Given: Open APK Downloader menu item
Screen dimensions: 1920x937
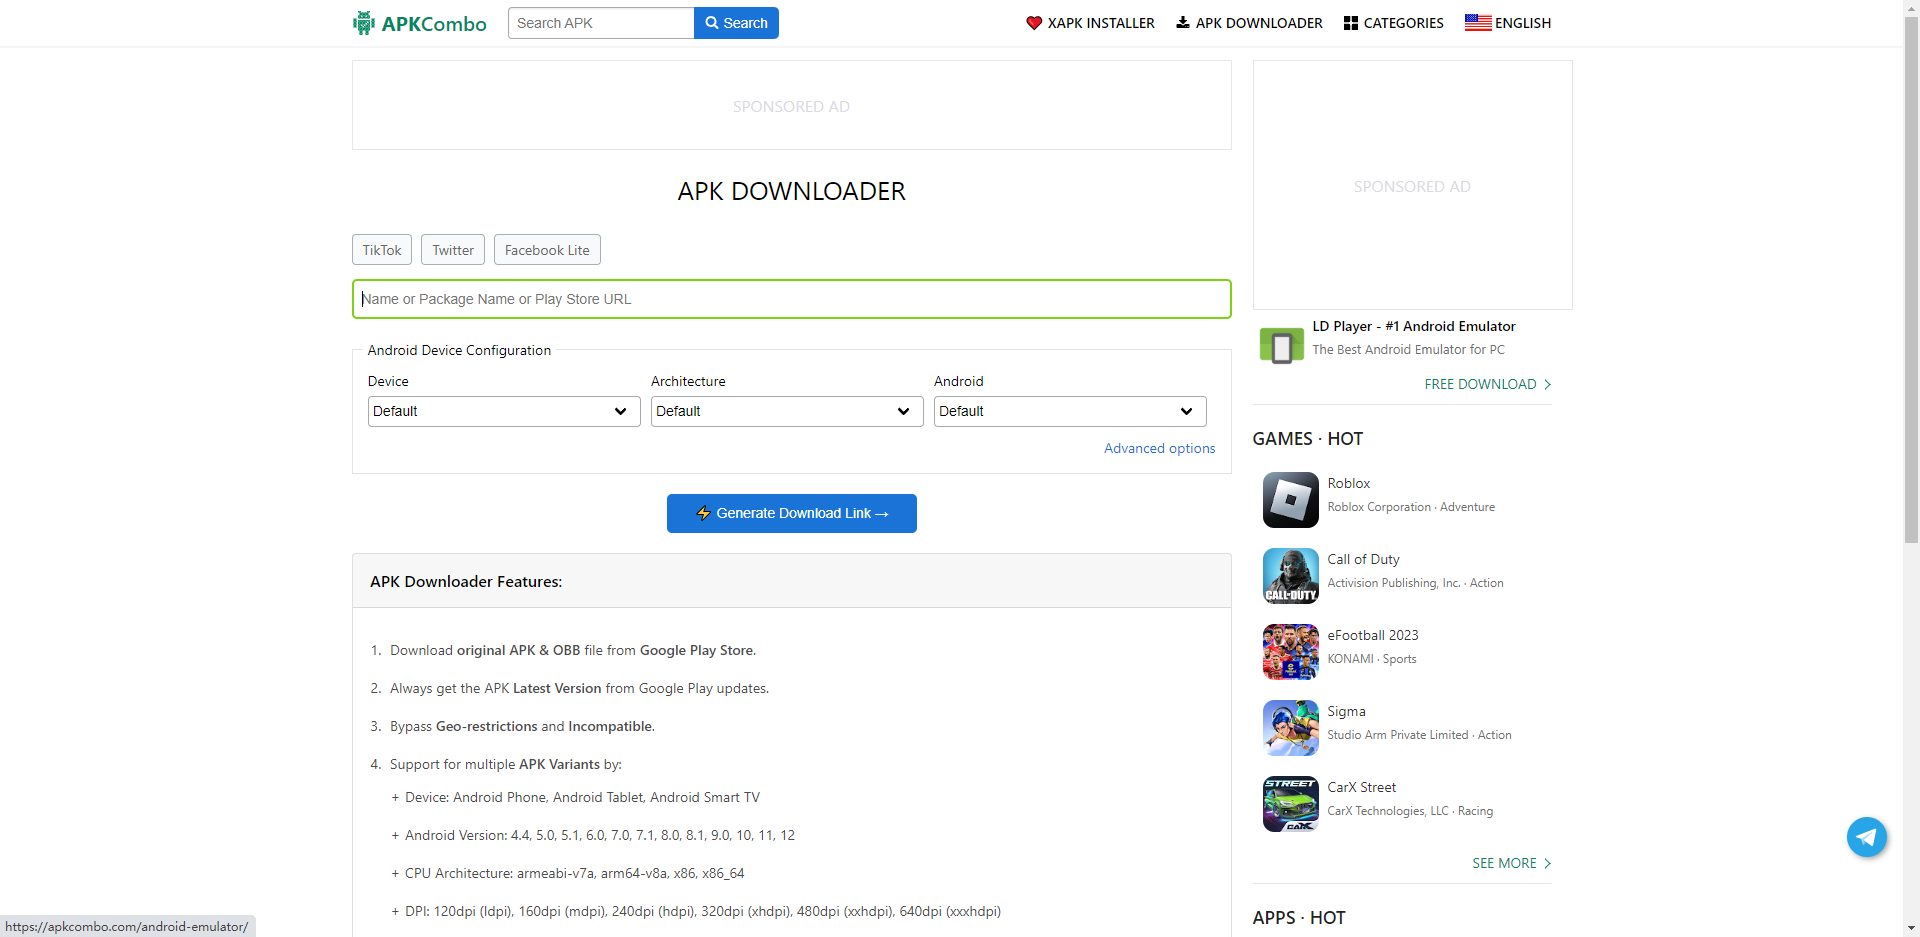Looking at the screenshot, I should 1249,23.
